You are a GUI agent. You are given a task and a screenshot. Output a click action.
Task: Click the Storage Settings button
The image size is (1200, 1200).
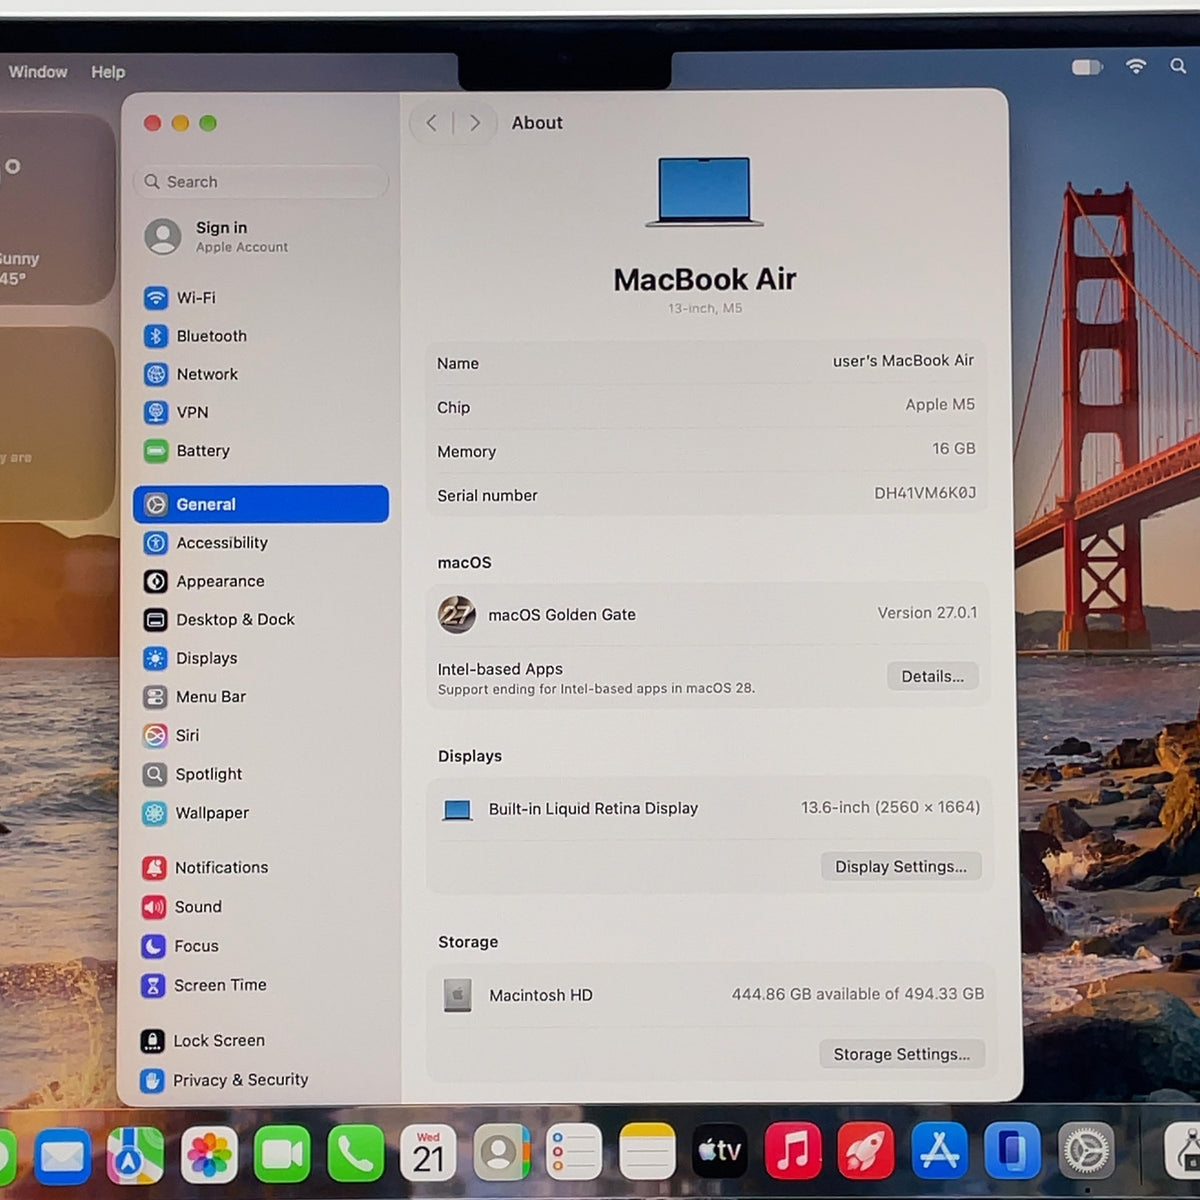pyautogui.click(x=902, y=1054)
